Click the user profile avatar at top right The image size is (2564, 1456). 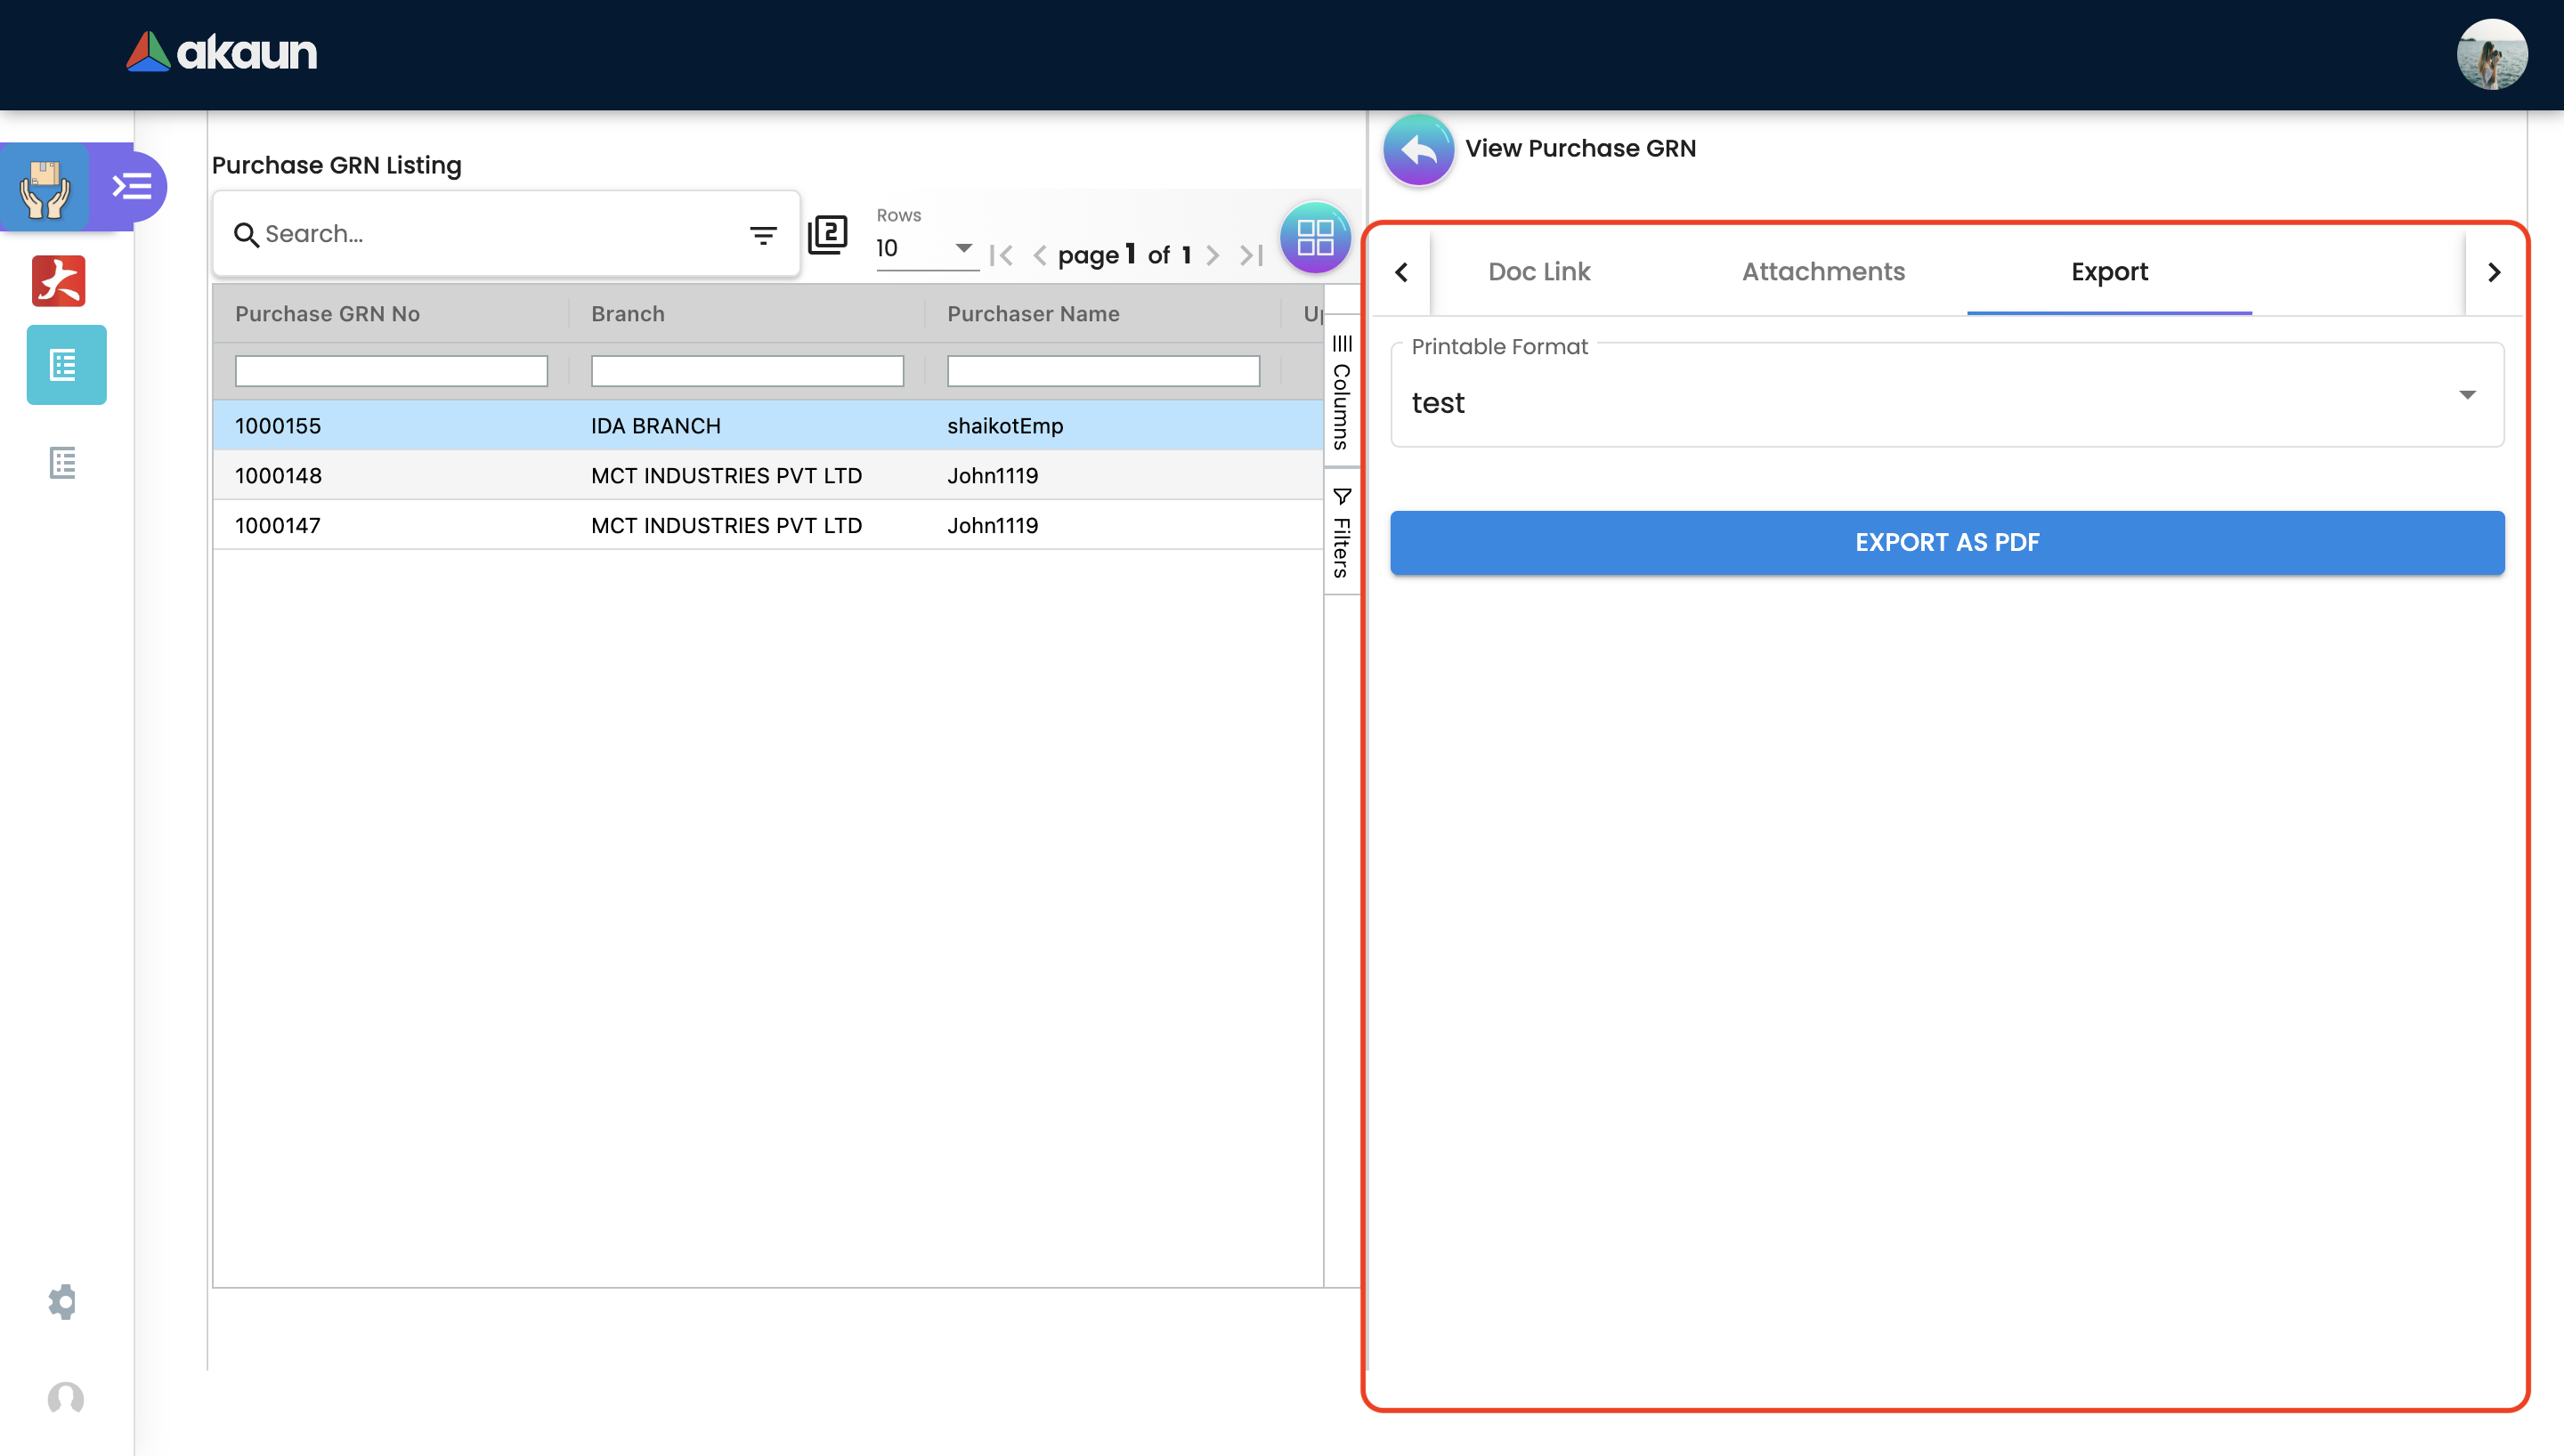[x=2491, y=55]
